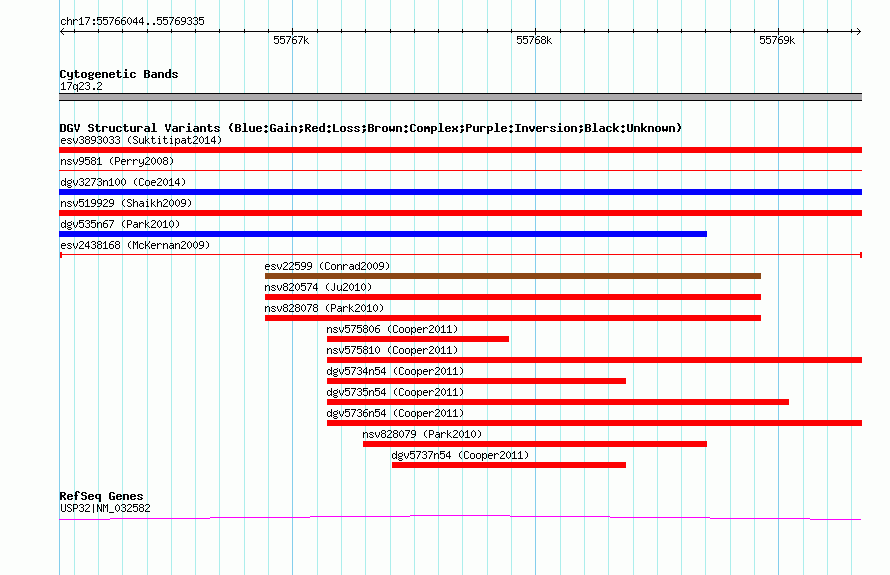
Task: Select the nsv9581 (Perry2008) thin red line
Action: pos(460,170)
